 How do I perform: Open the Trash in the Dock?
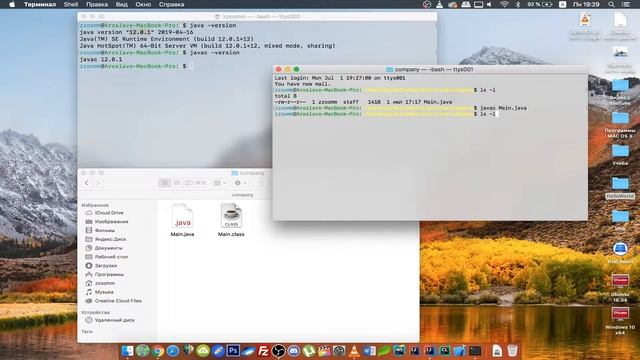pos(512,351)
